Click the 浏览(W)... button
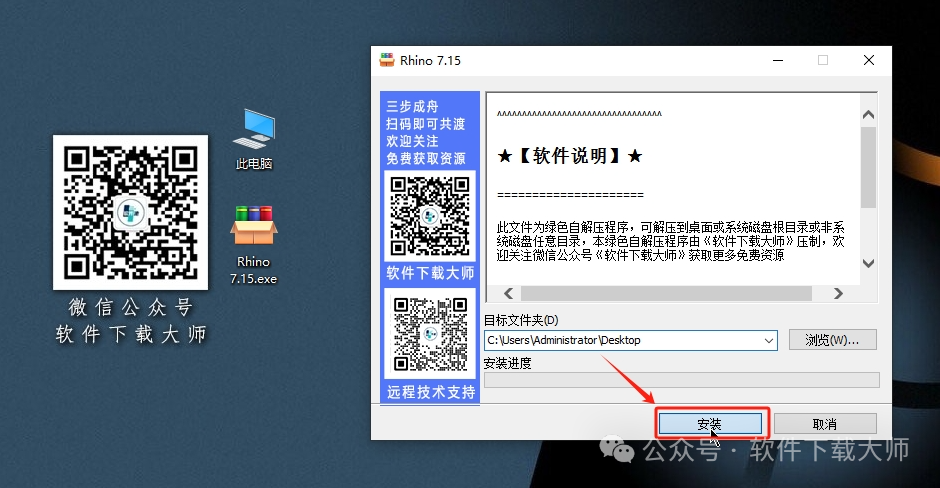The width and height of the screenshot is (940, 488). click(x=833, y=340)
